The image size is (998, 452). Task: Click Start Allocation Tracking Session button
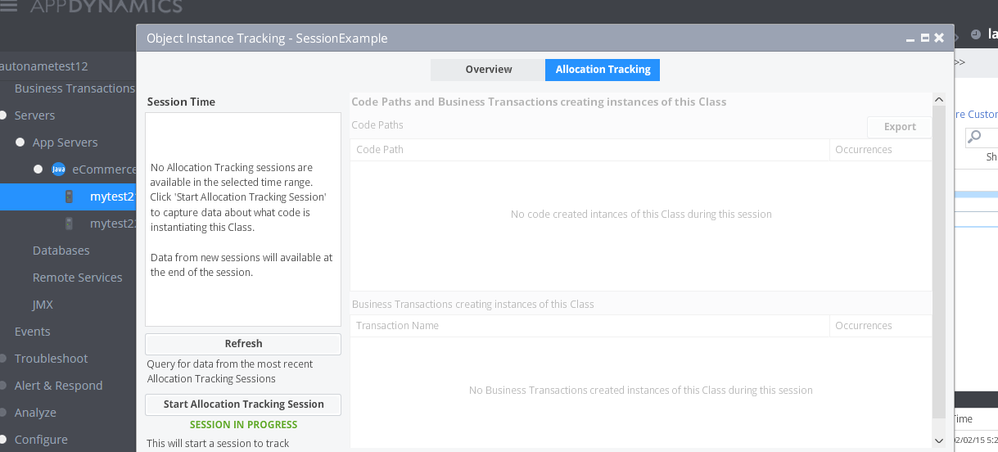[x=243, y=404]
